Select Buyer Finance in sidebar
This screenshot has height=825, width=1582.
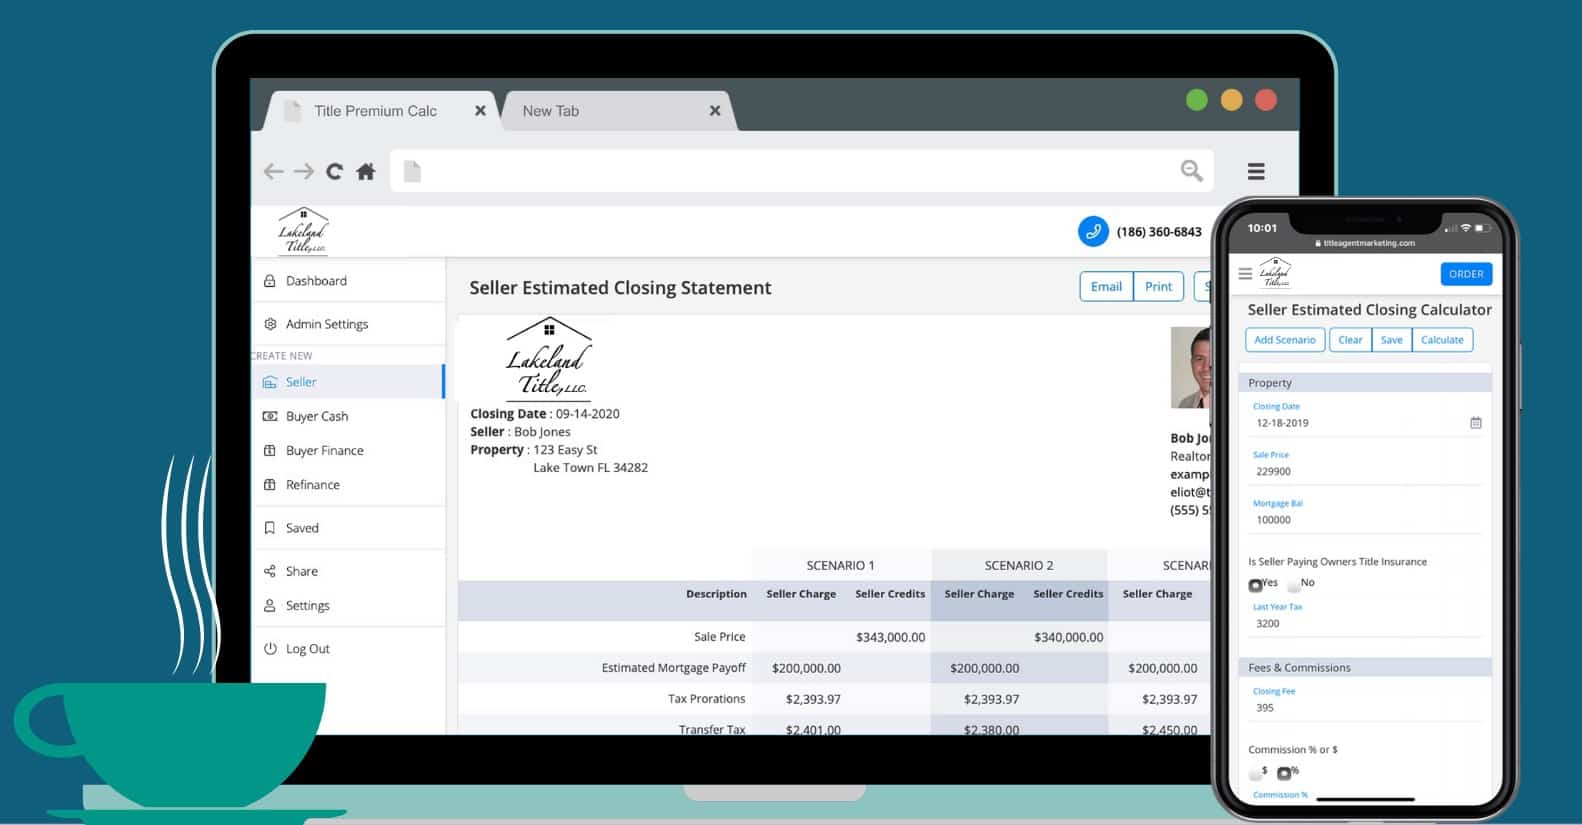348,451
